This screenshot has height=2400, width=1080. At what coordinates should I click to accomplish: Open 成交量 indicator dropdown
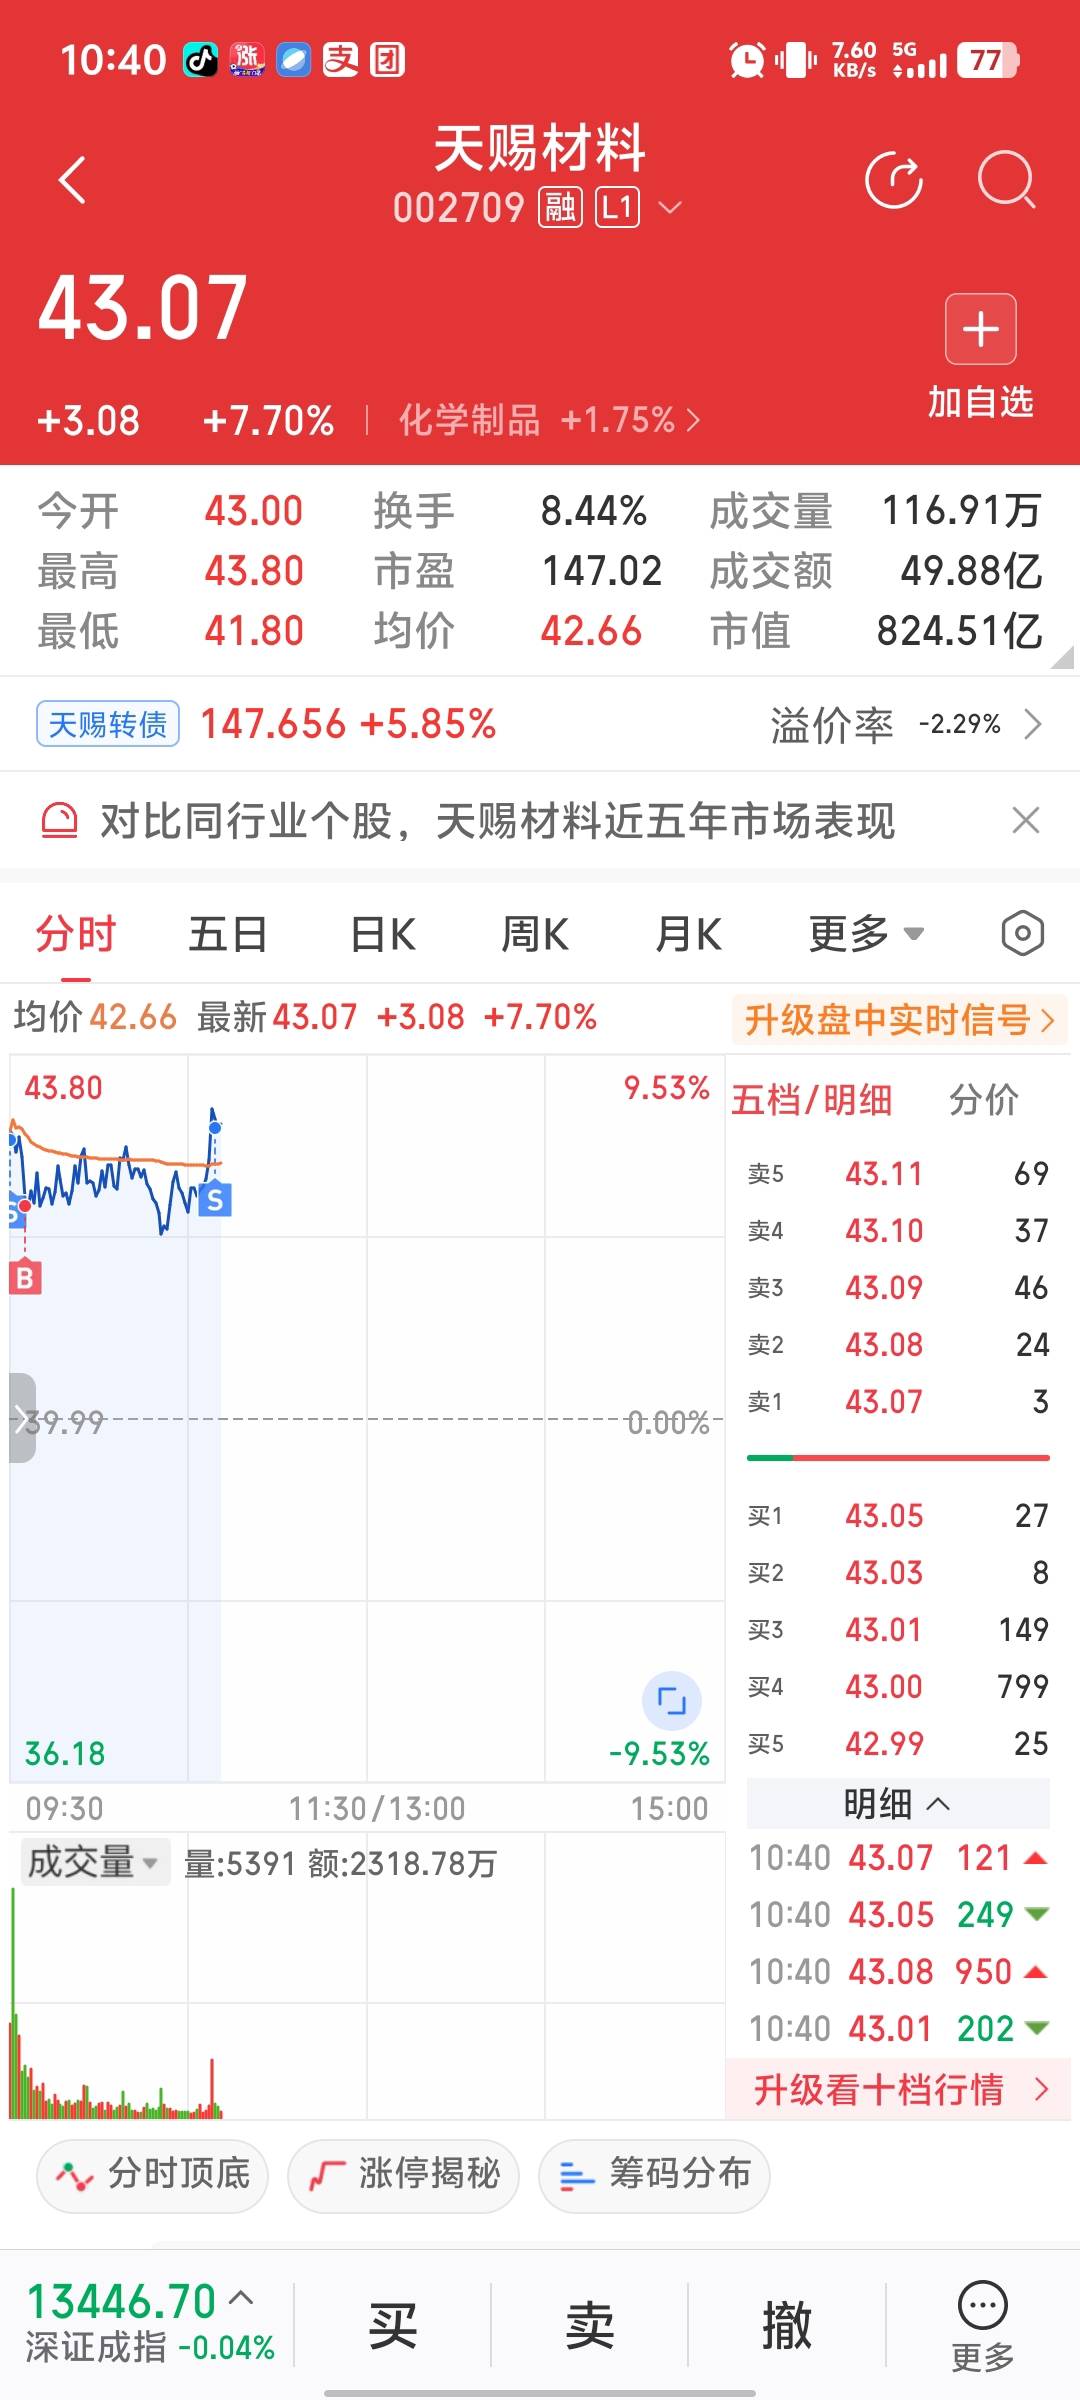pos(95,1862)
